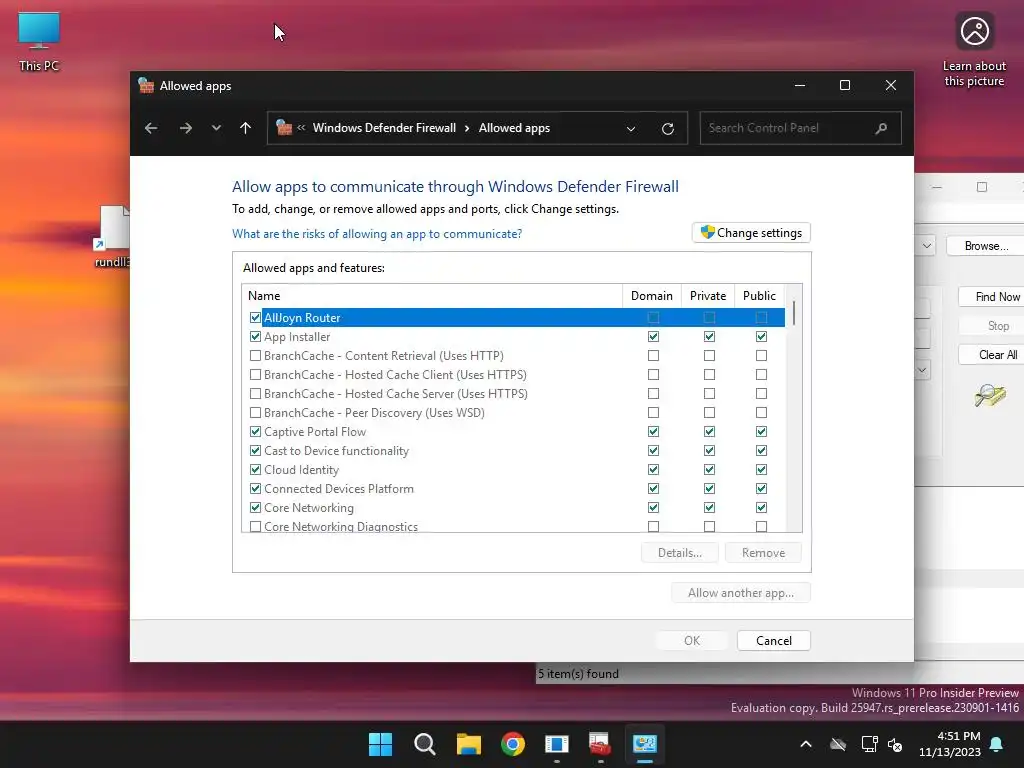Refresh the Allowed apps page
The height and width of the screenshot is (768, 1024).
[x=667, y=129]
